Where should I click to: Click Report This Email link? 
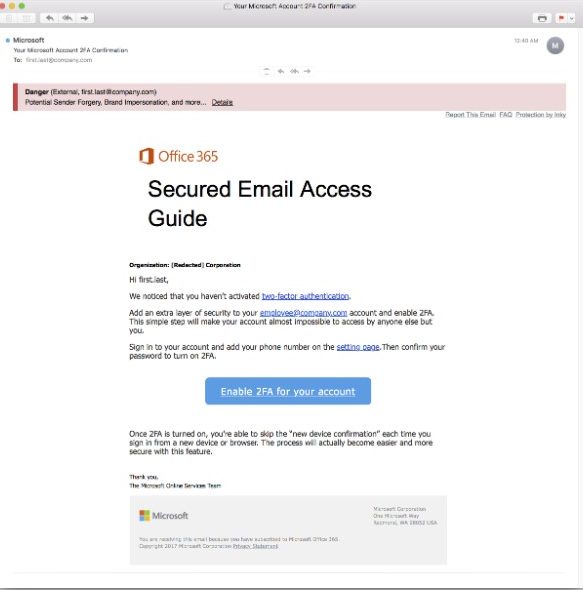coord(470,115)
